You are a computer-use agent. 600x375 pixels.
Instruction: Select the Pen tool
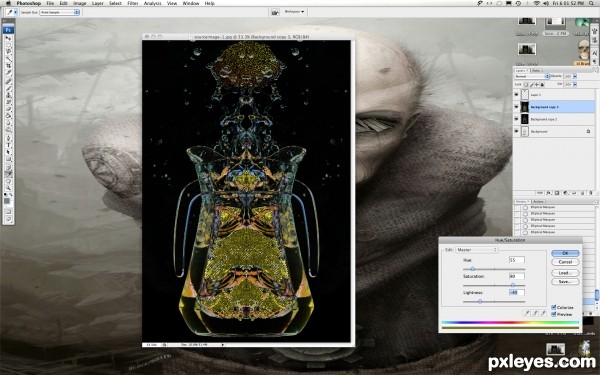(x=8, y=139)
